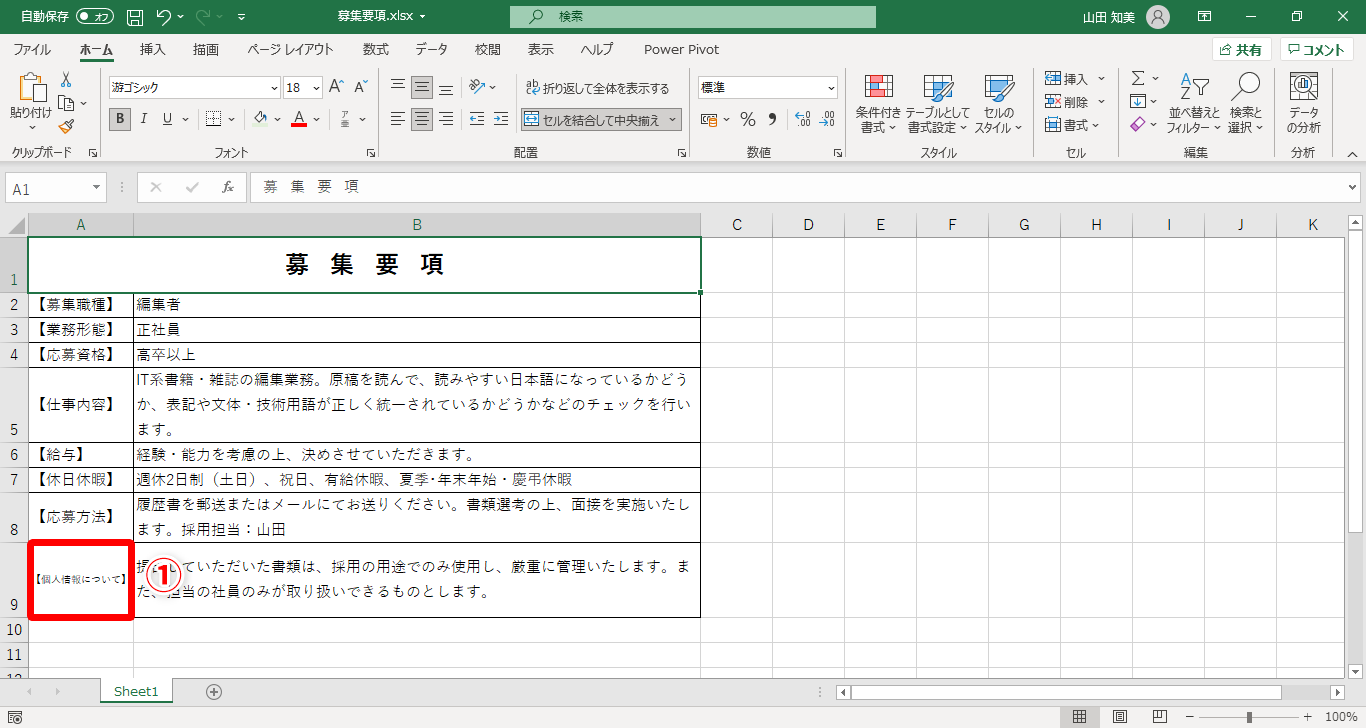Screen dimensions: 1366x728
Task: Click the データの分析 button
Action: (1303, 104)
